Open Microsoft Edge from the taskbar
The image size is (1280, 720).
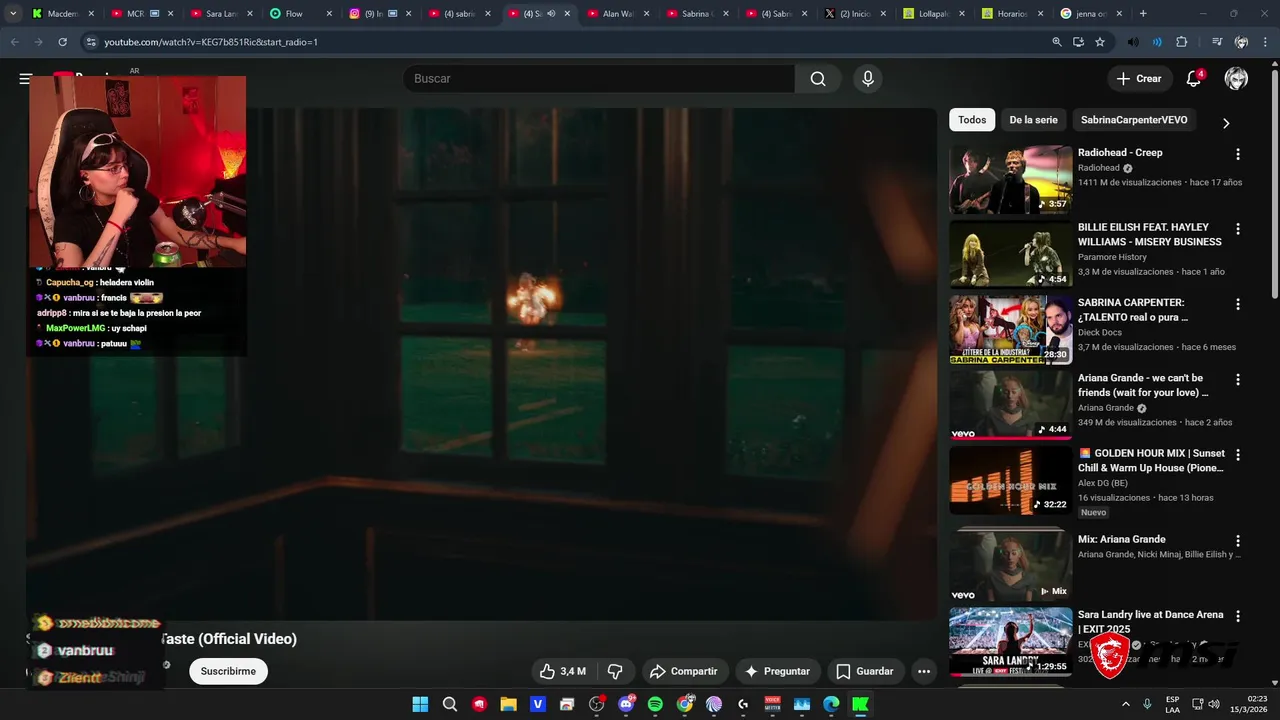click(x=831, y=704)
